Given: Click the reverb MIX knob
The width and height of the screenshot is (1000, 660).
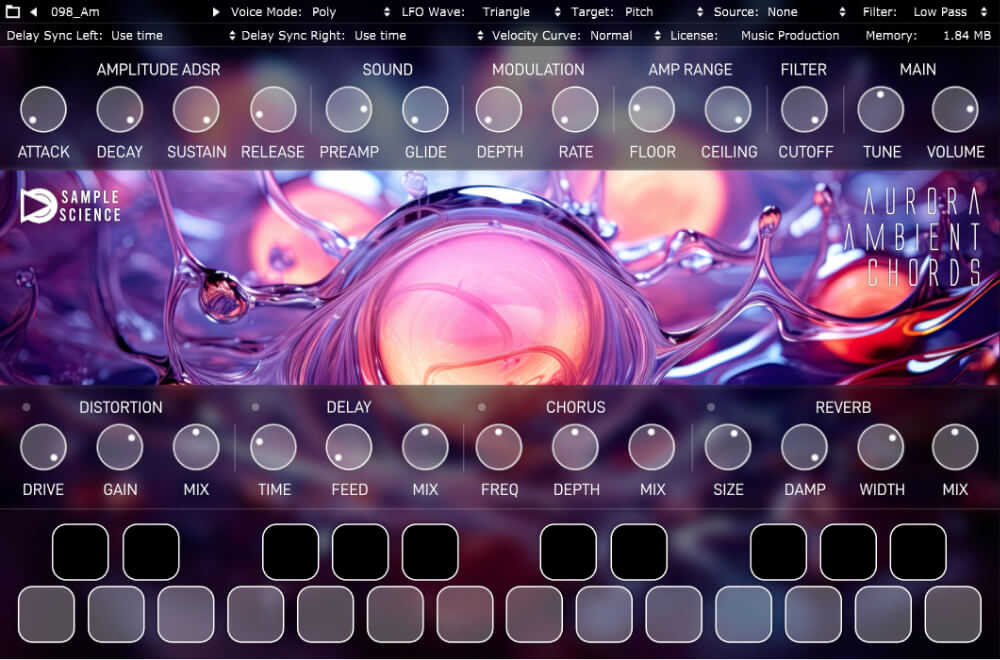Looking at the screenshot, I should (x=955, y=447).
